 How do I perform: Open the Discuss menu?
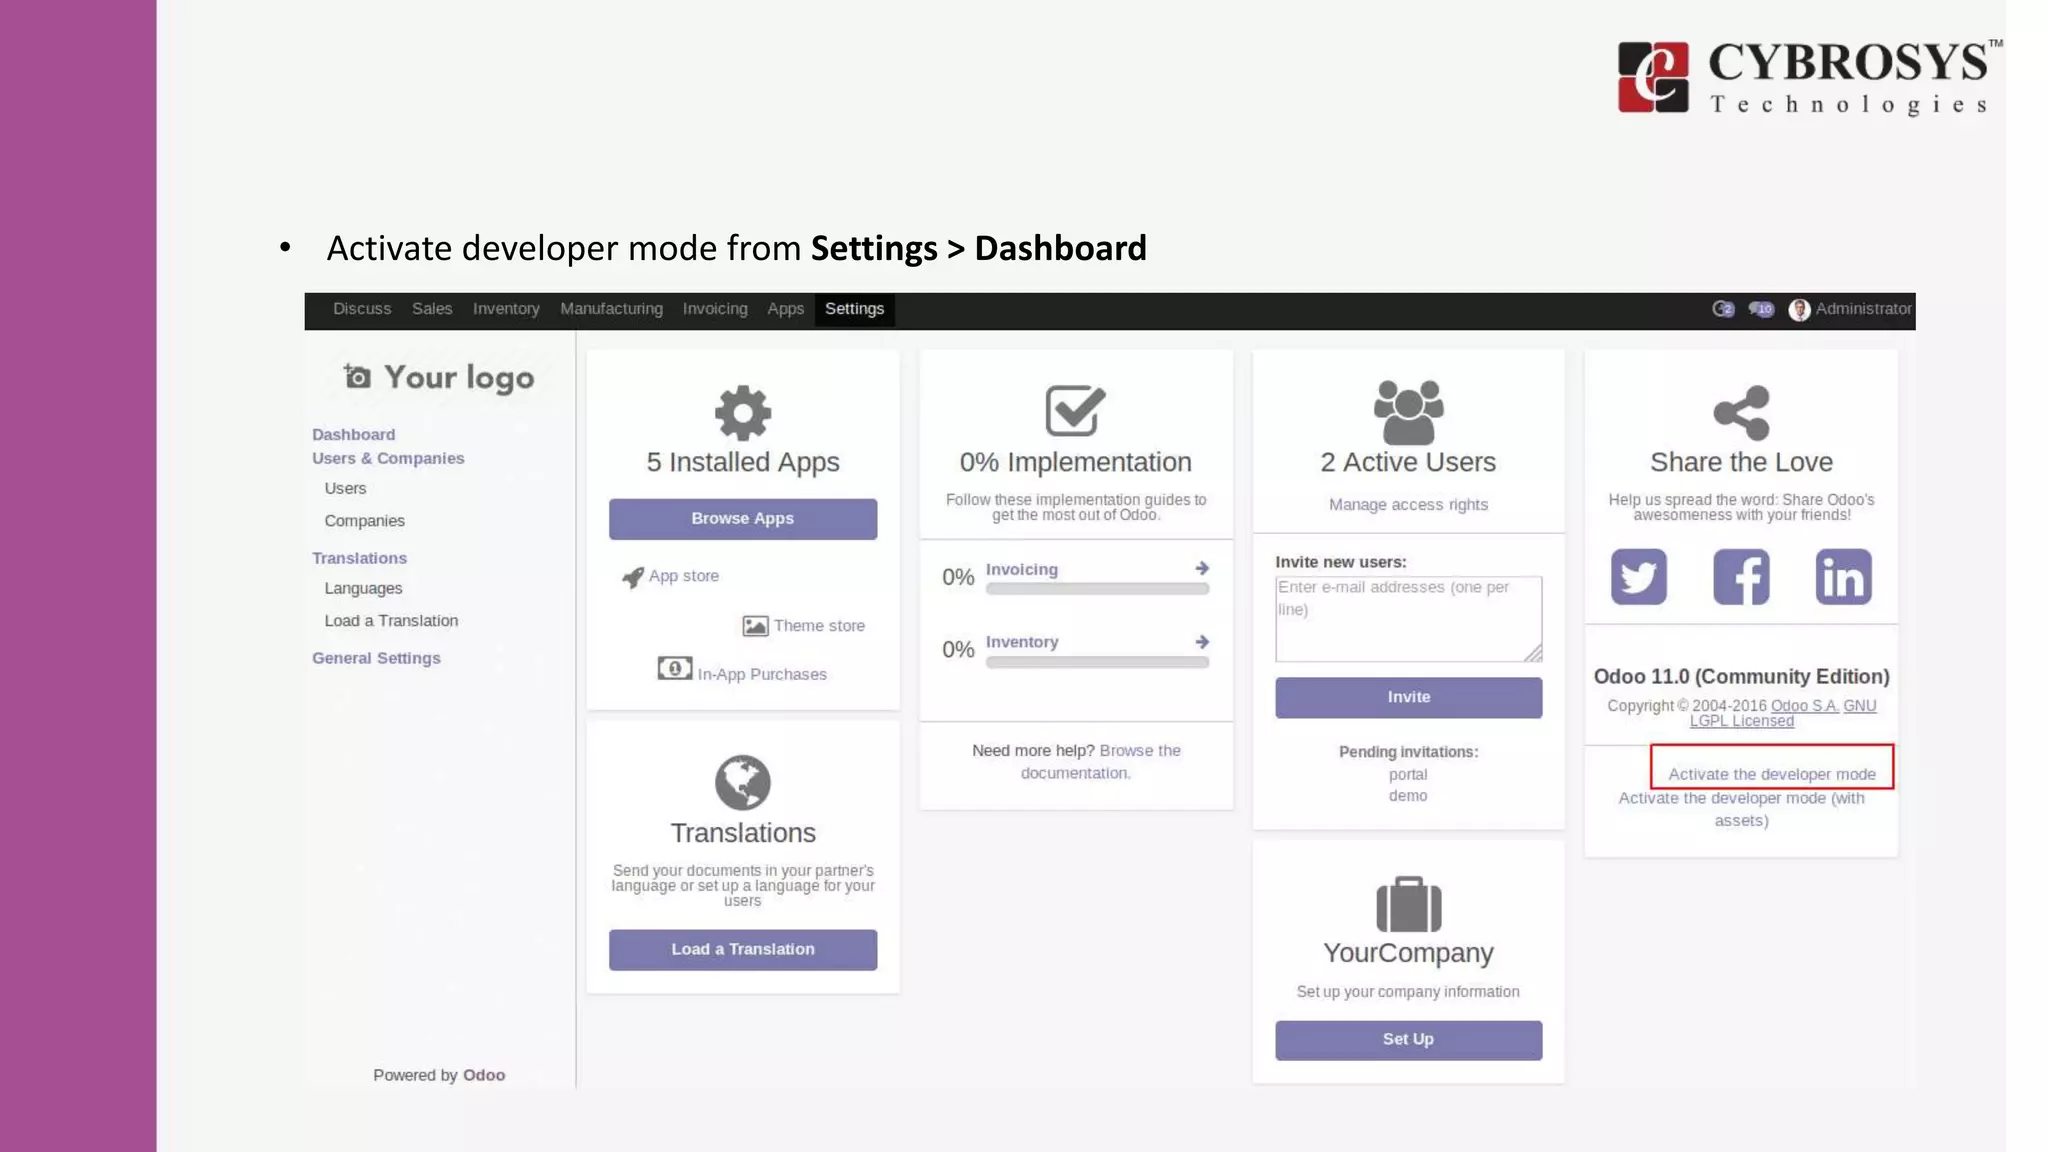pyautogui.click(x=362, y=309)
